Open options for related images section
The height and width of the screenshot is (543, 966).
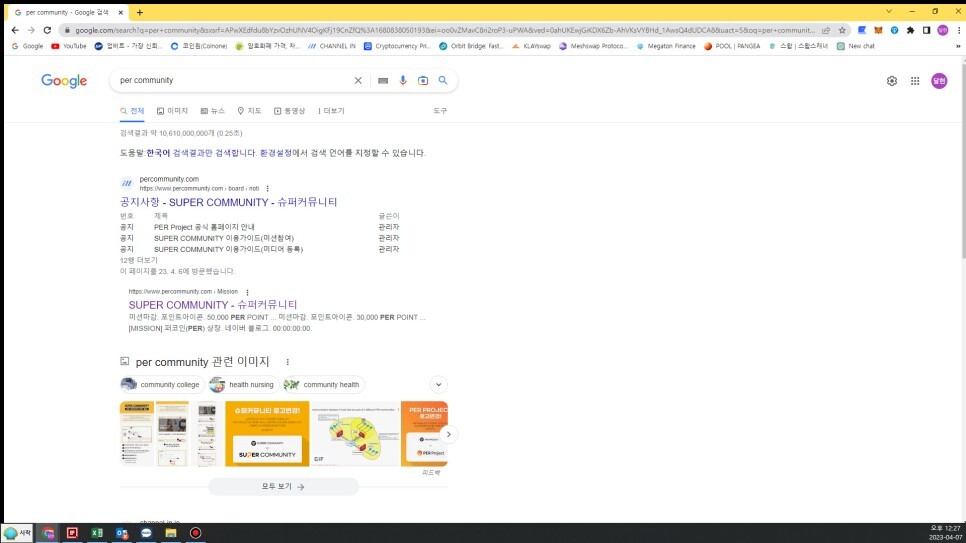[x=287, y=362]
